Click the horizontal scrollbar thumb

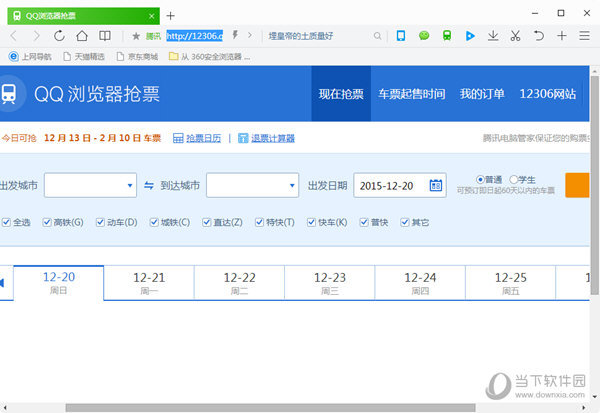(x=270, y=408)
